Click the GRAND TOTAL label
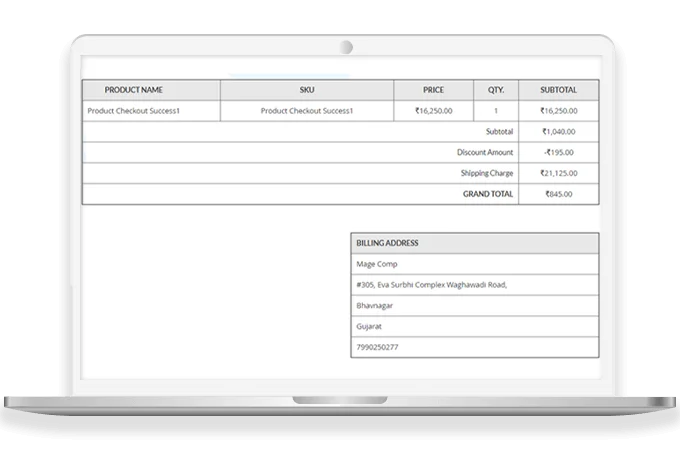680x450 pixels. tap(488, 194)
